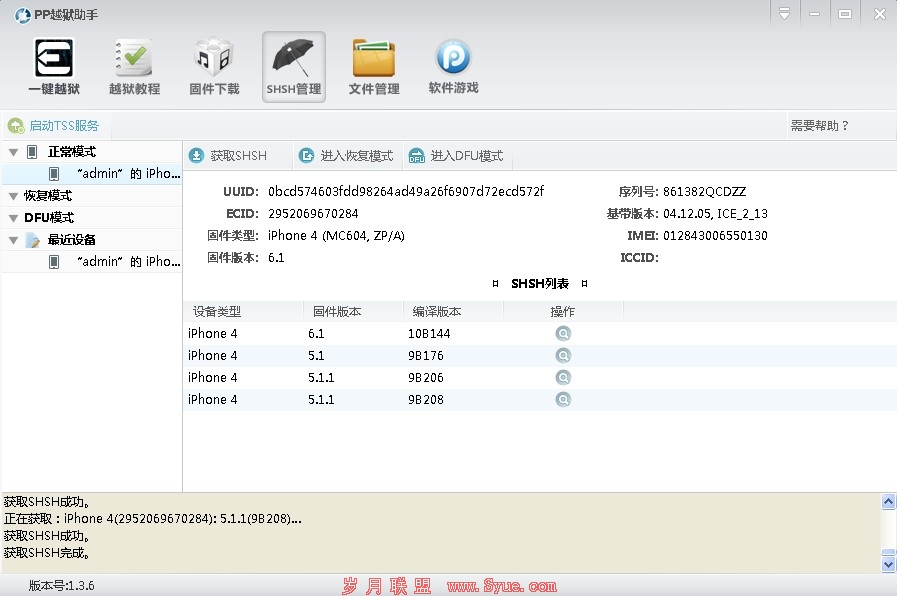Open the title bar dropdown menu
Screen dimensions: 897x596
pyautogui.click(x=784, y=14)
